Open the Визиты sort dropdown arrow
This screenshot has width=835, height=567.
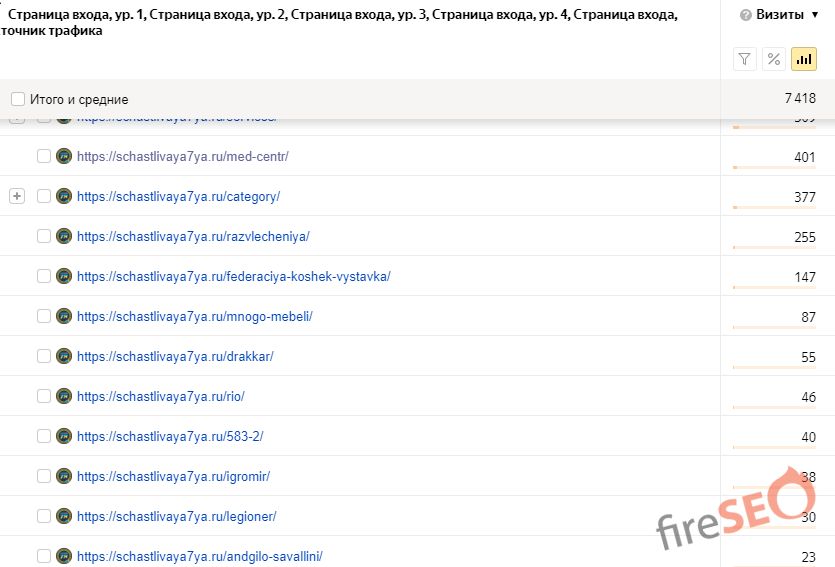pos(815,15)
